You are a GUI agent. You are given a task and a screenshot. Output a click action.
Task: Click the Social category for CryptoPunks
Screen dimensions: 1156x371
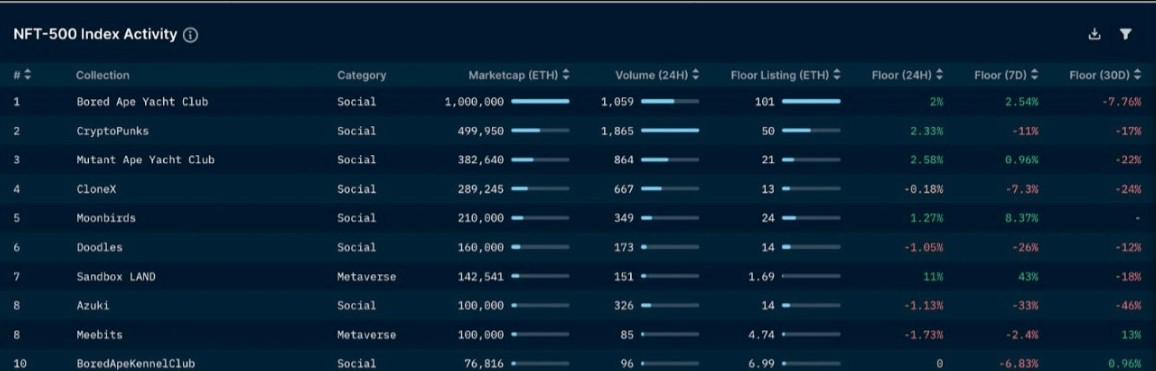[357, 131]
